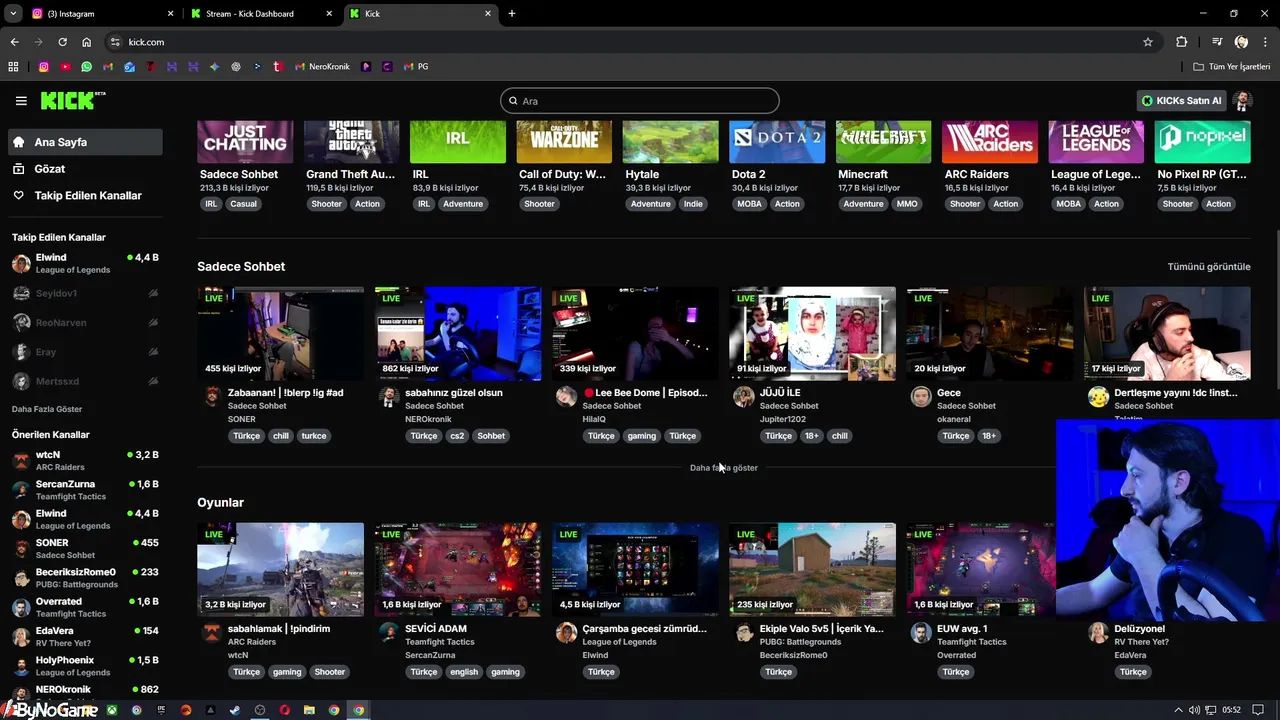Image resolution: width=1280 pixels, height=720 pixels.
Task: Click Tümünü görüntüle for Sadece Sohbet
Action: pos(1209,267)
